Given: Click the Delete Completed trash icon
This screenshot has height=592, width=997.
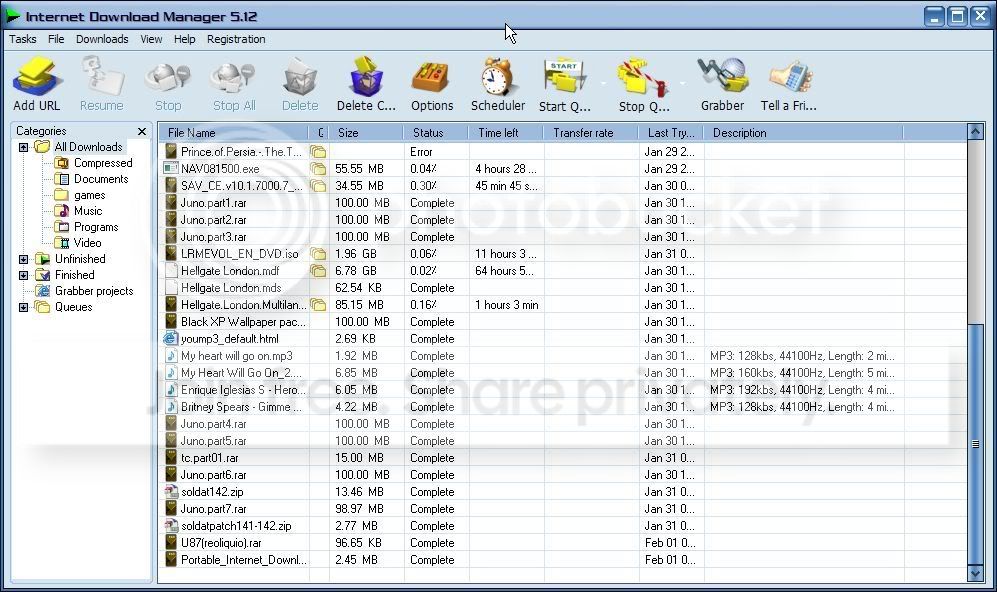Looking at the screenshot, I should click(x=366, y=76).
